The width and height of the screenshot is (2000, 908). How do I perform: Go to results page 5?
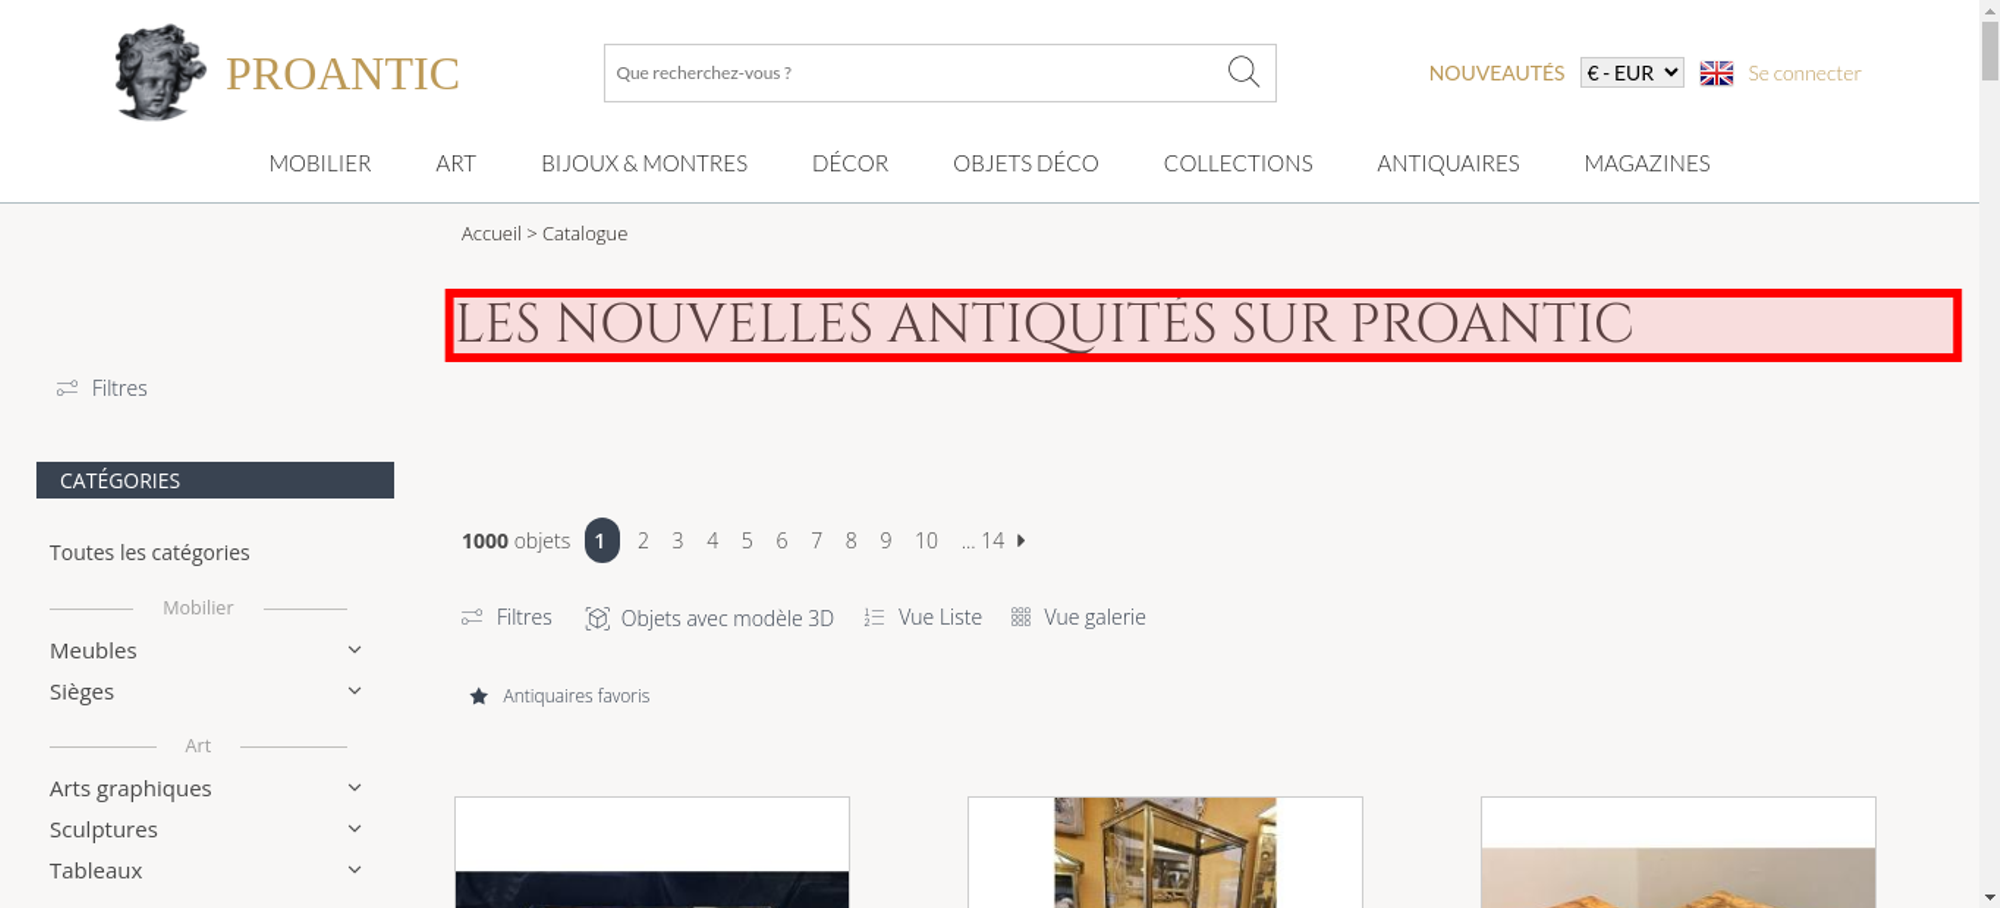click(x=747, y=541)
